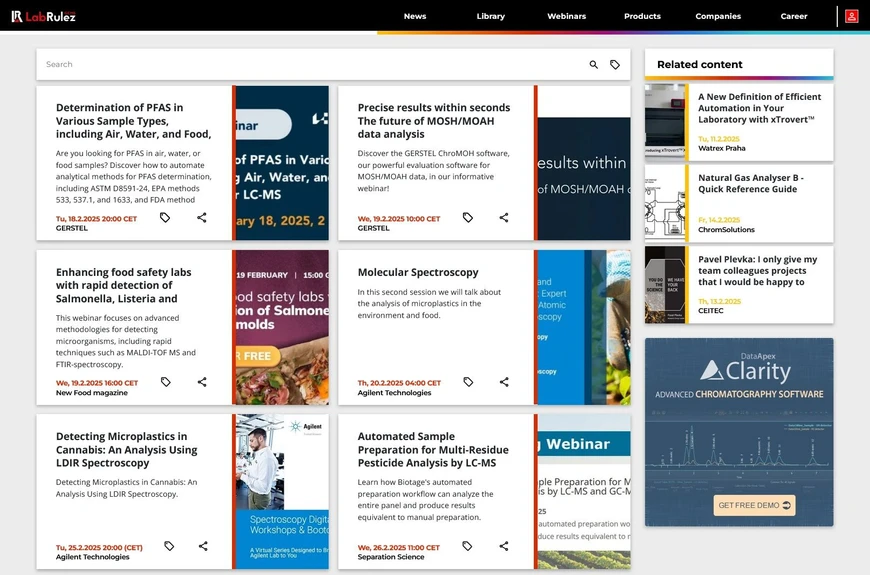
Task: Click the search magnifier icon
Action: [594, 64]
